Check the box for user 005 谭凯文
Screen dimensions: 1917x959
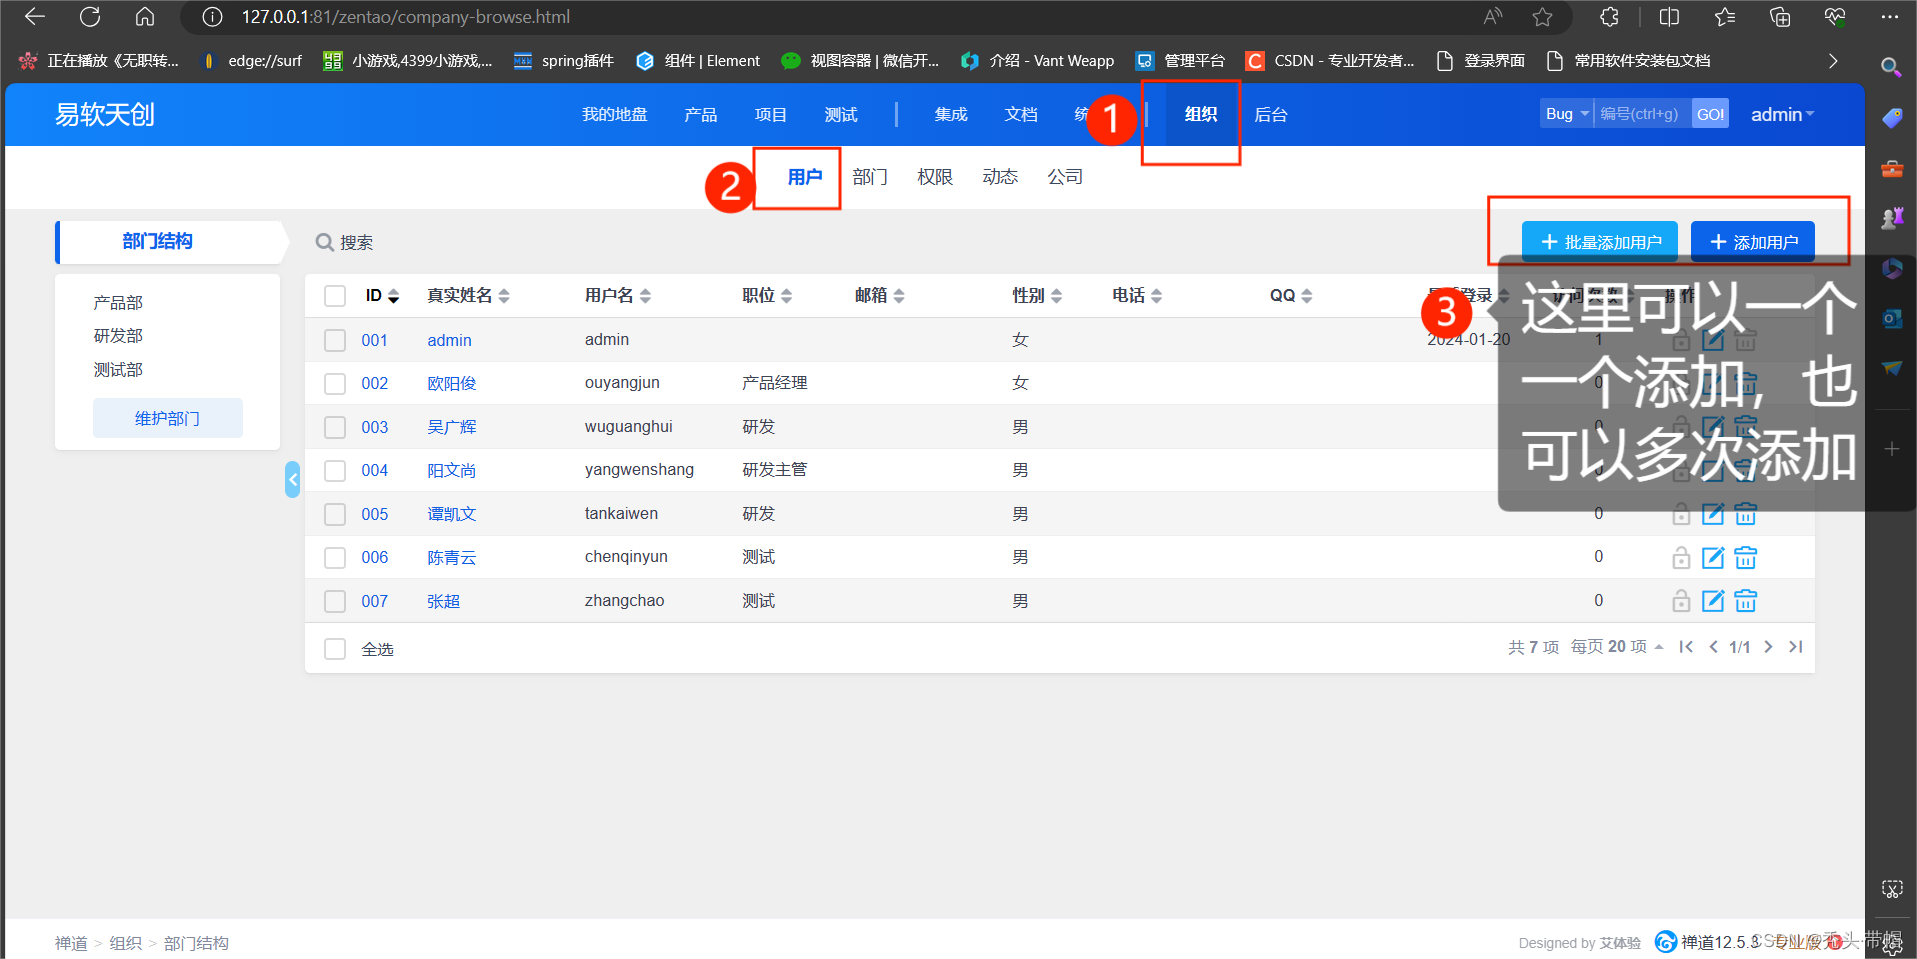coord(335,514)
